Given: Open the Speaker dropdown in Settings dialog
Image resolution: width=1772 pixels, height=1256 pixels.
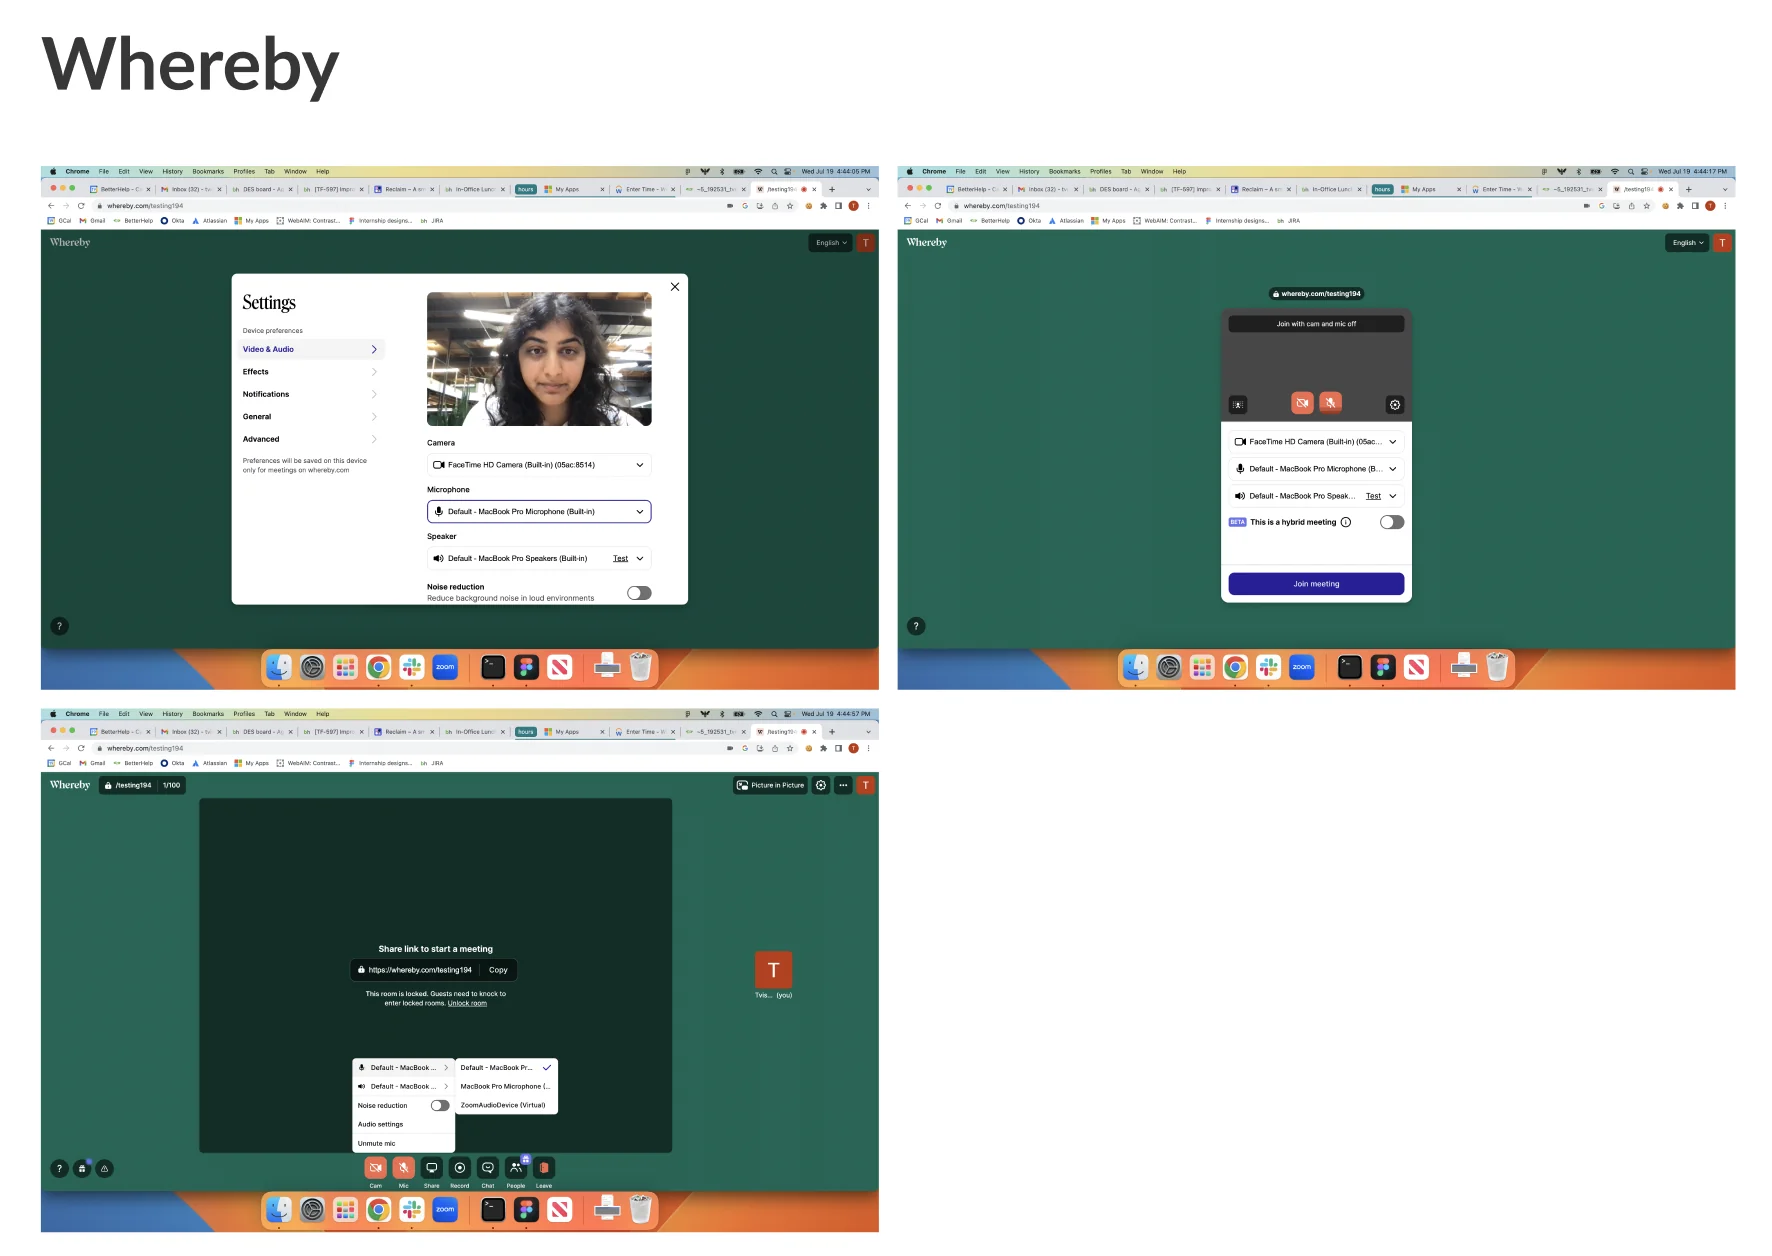Looking at the screenshot, I should point(539,559).
